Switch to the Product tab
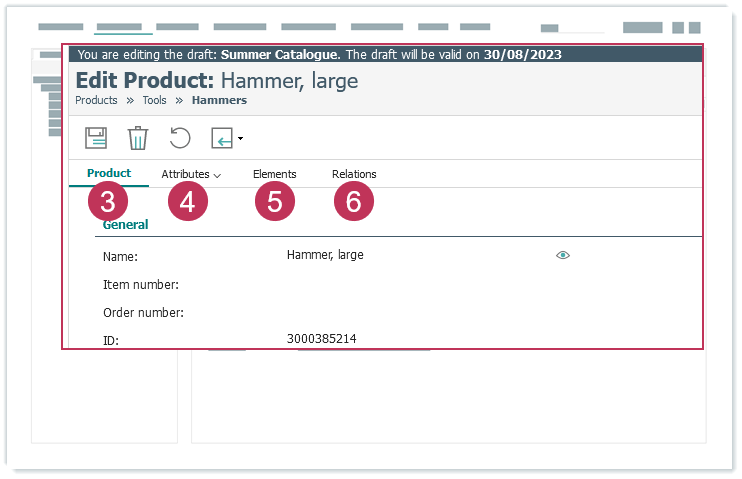 (x=109, y=174)
